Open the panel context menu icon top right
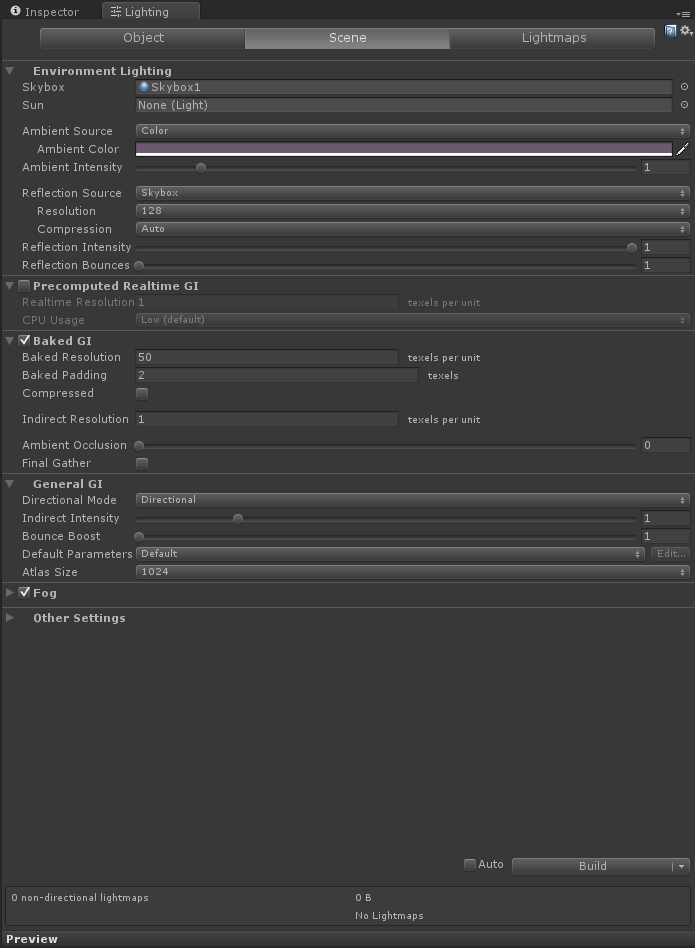695x948 pixels. point(686,13)
